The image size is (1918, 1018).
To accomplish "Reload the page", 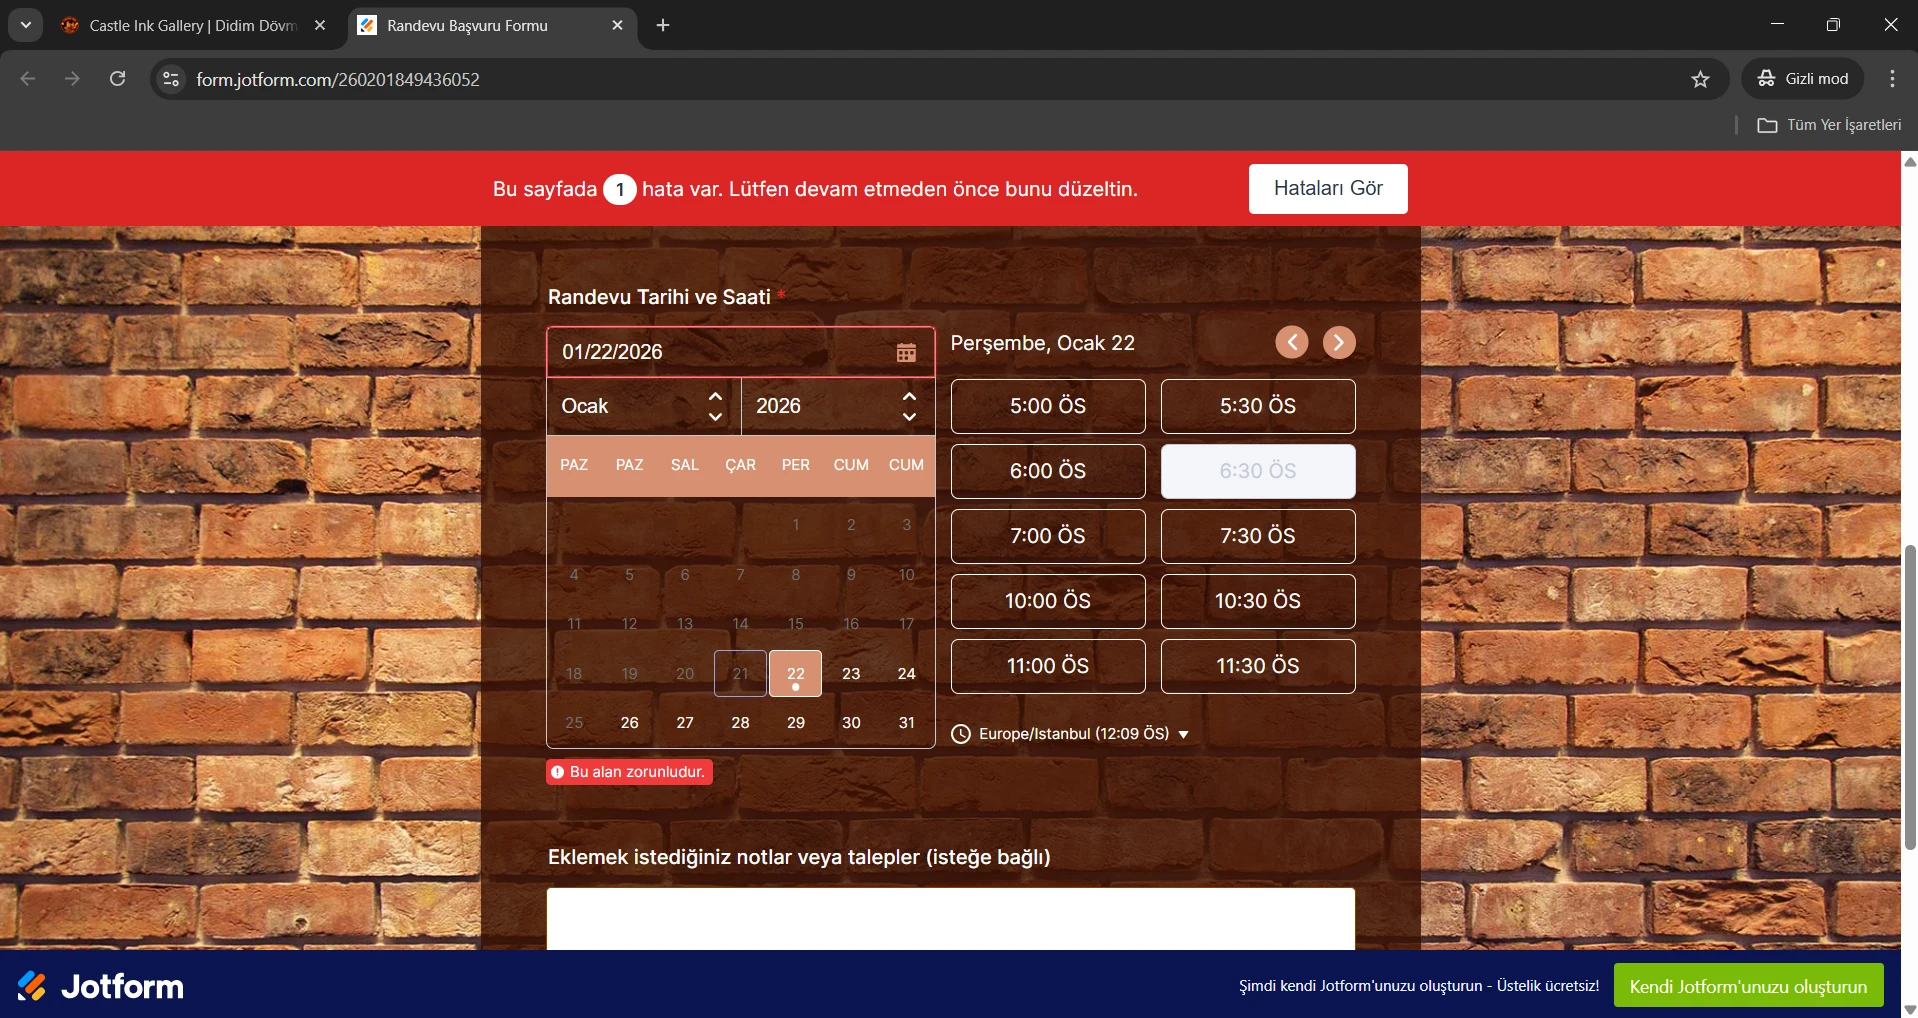I will [117, 79].
